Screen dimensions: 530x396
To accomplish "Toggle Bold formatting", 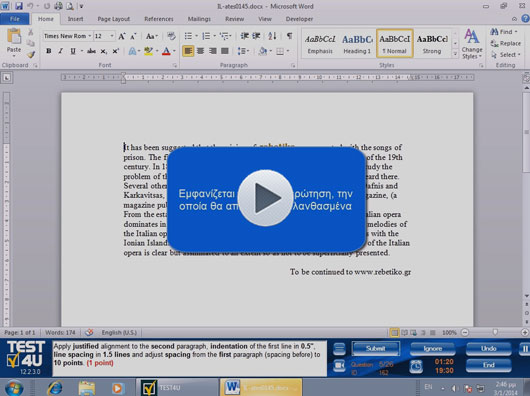I will pos(49,51).
